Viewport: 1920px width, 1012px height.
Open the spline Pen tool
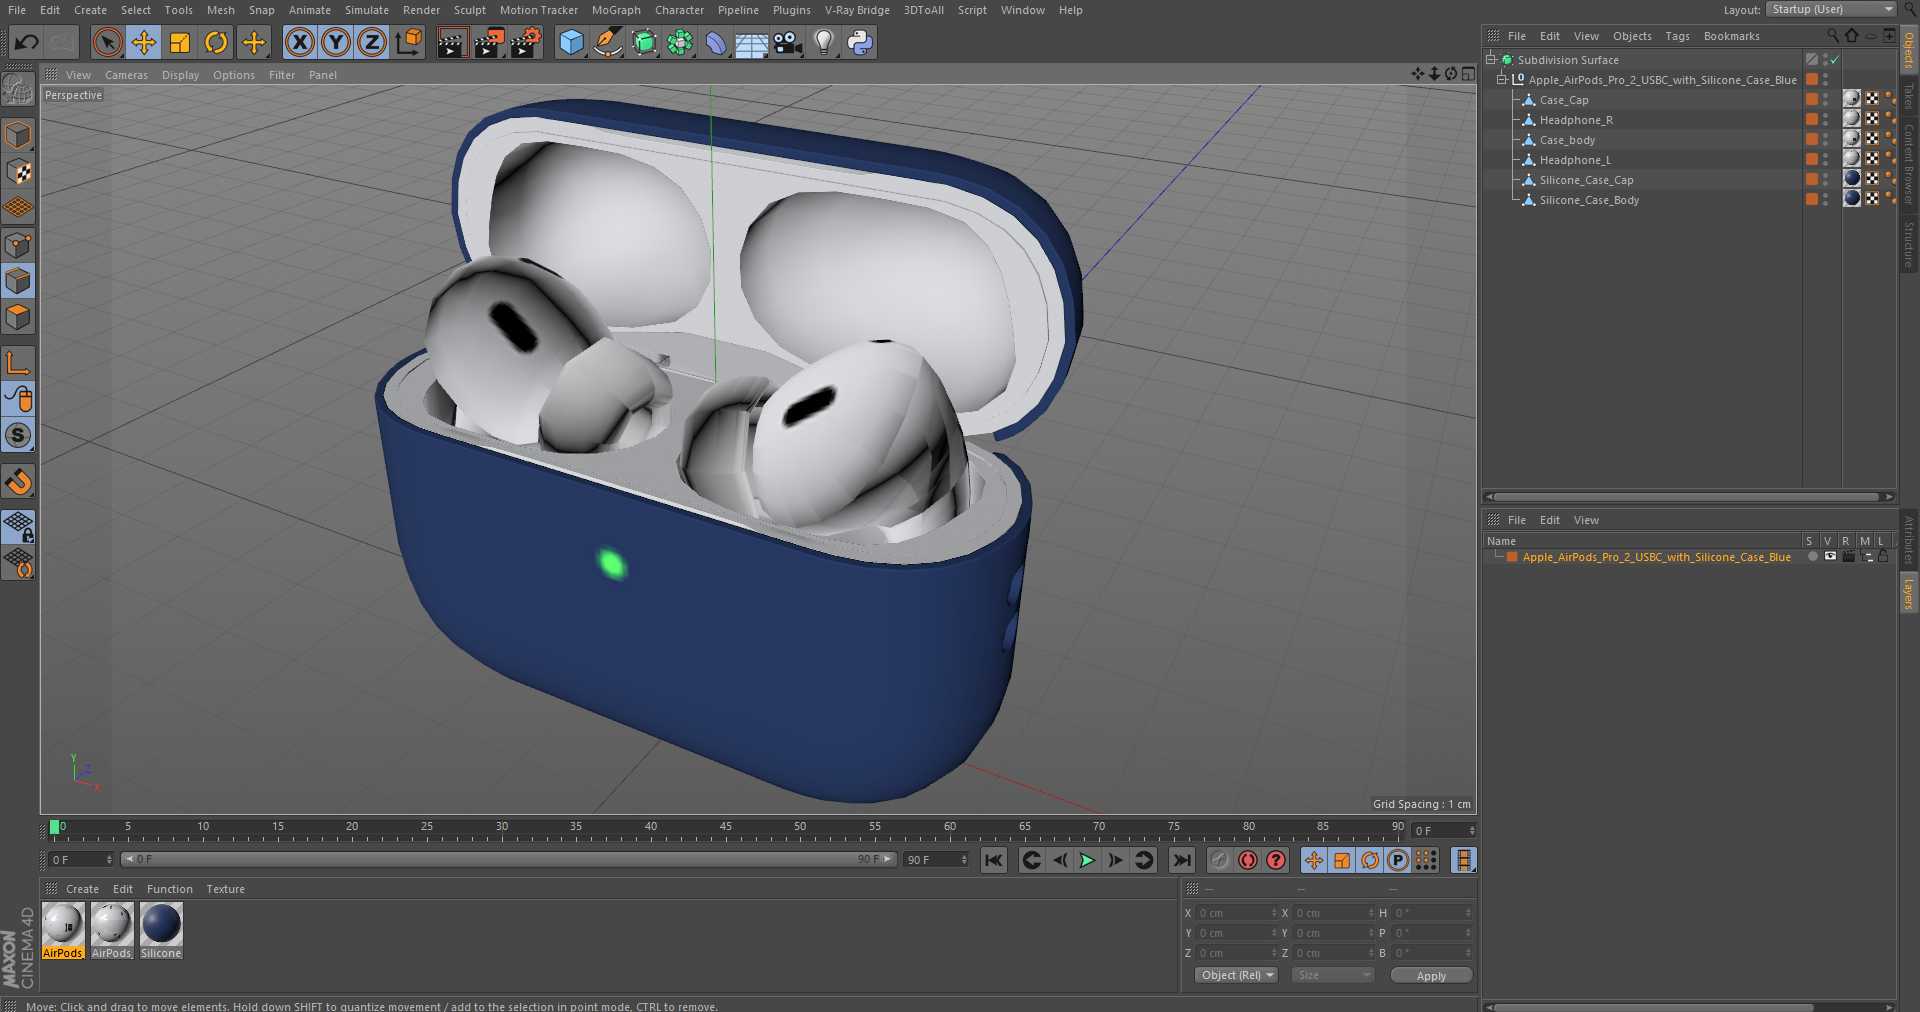coord(607,42)
